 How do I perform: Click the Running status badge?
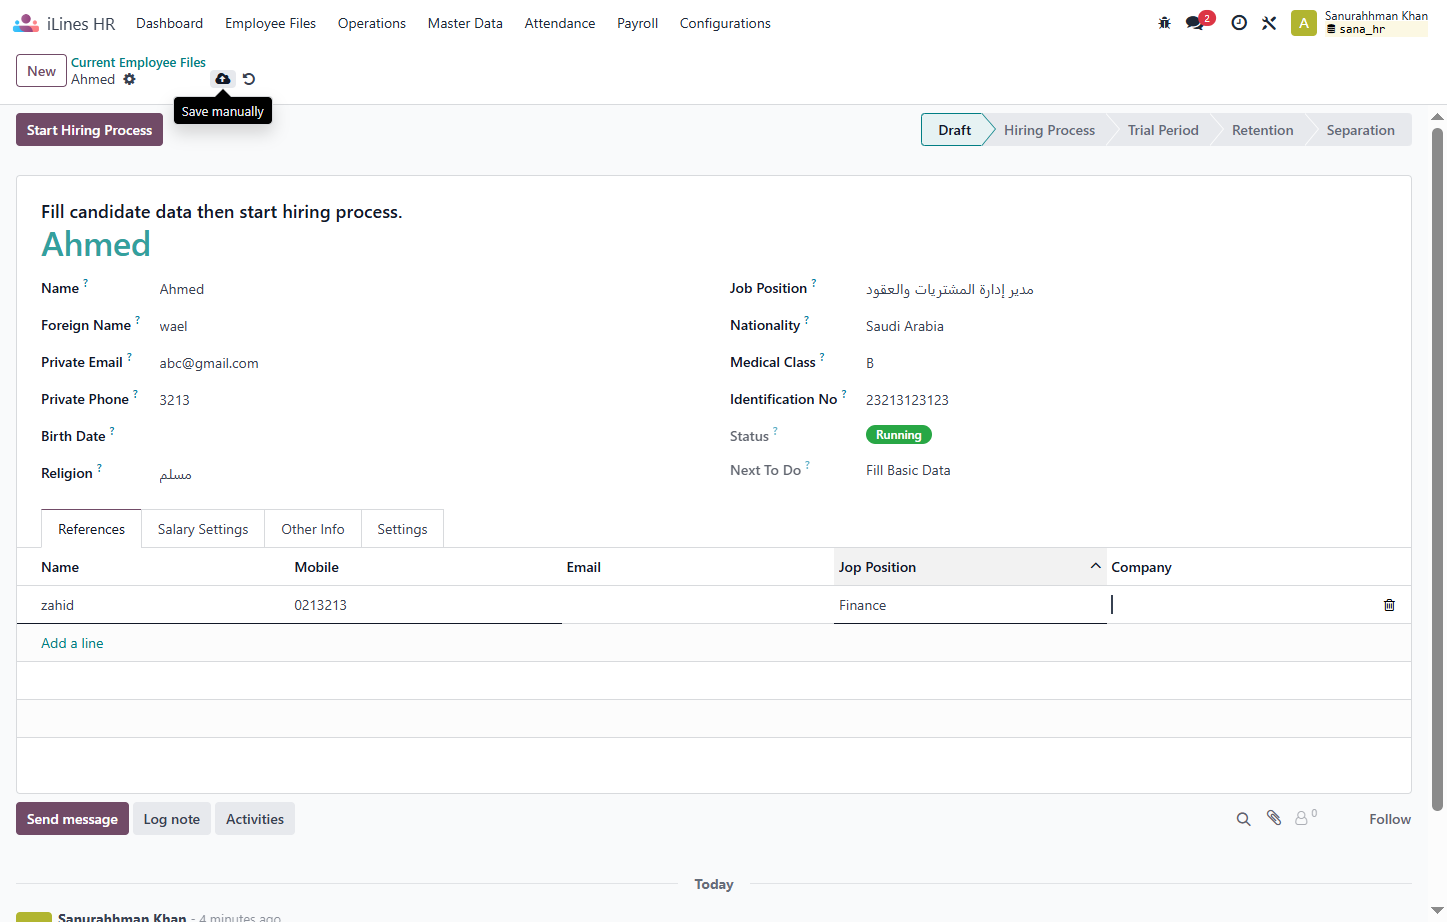[898, 435]
